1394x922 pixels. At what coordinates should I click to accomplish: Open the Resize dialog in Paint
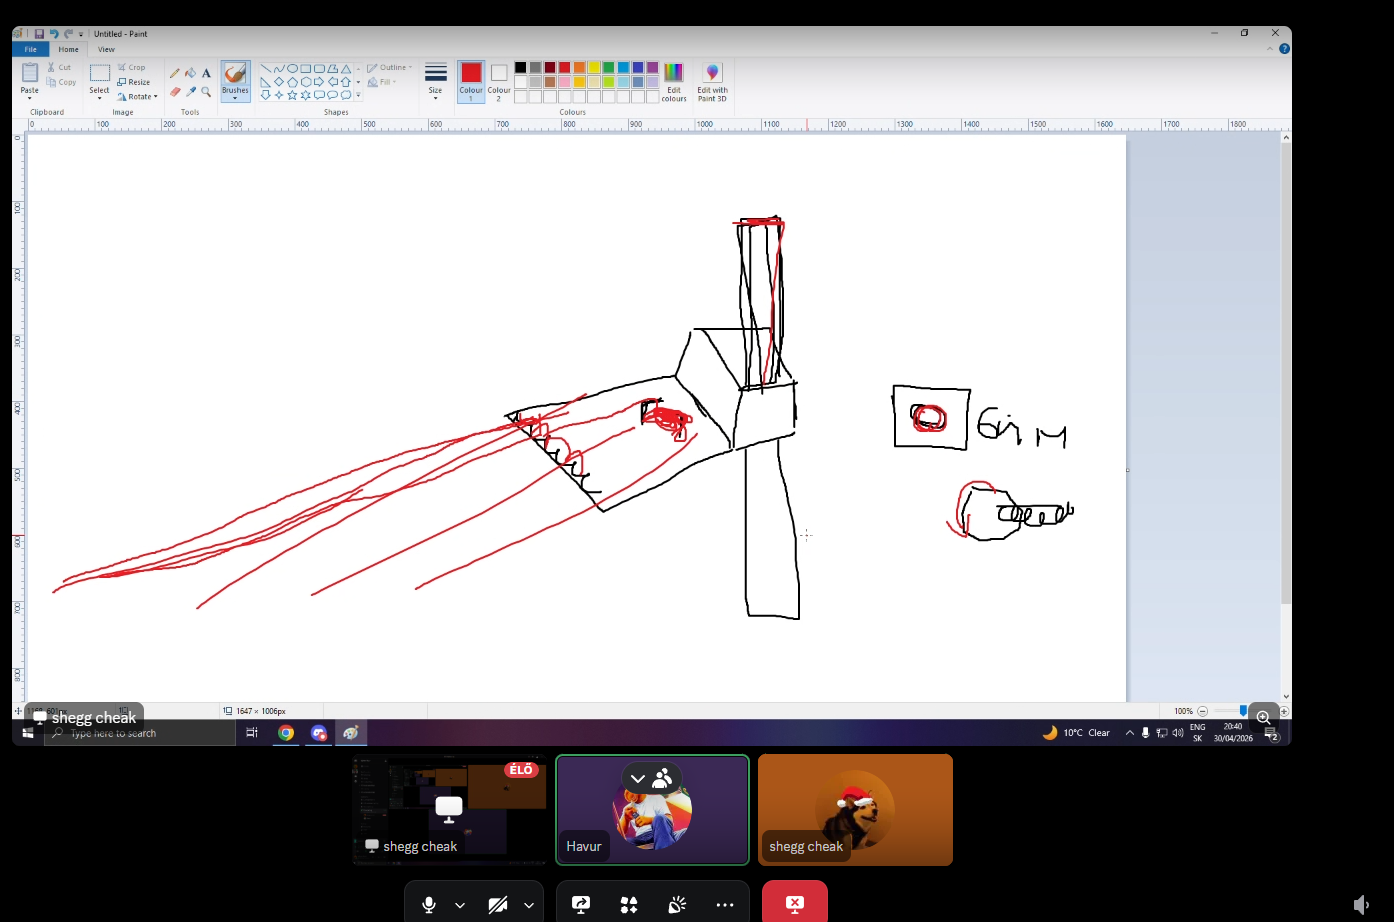pos(134,82)
